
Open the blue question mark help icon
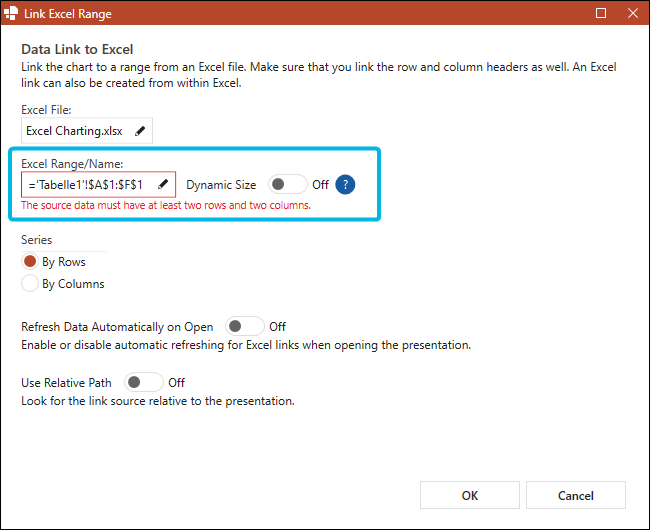coord(345,184)
